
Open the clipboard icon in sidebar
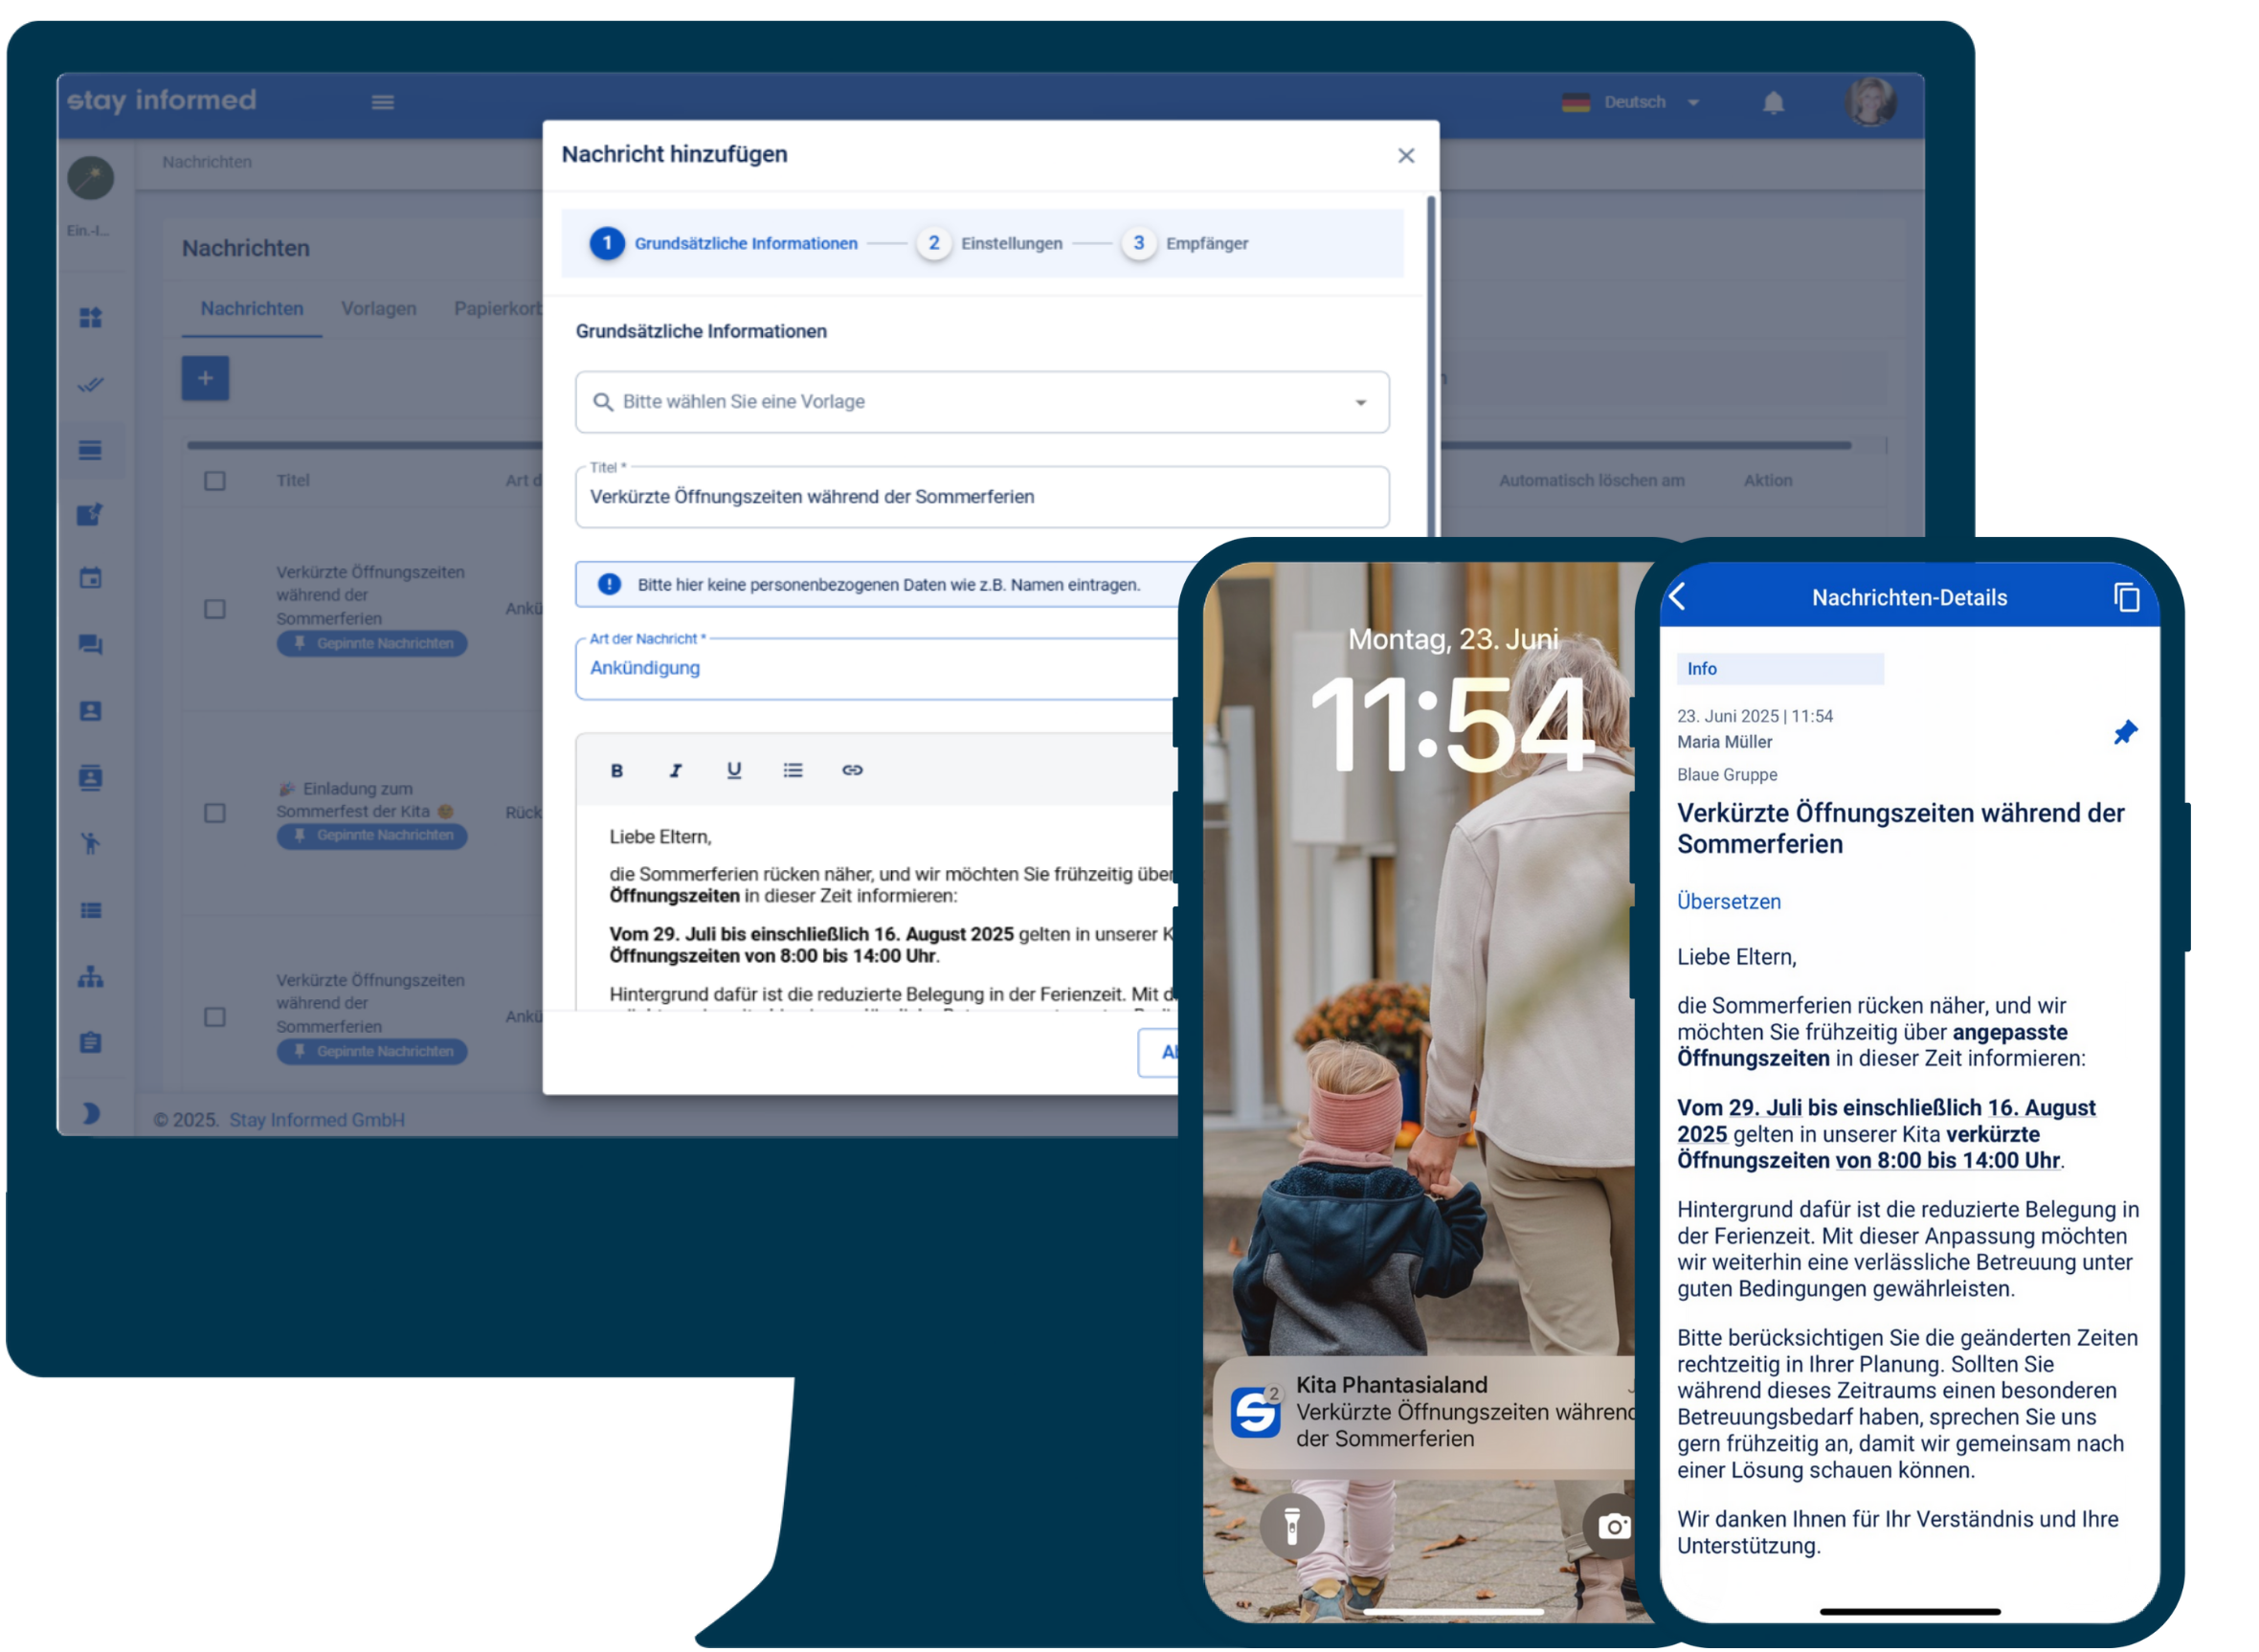pyautogui.click(x=90, y=1042)
